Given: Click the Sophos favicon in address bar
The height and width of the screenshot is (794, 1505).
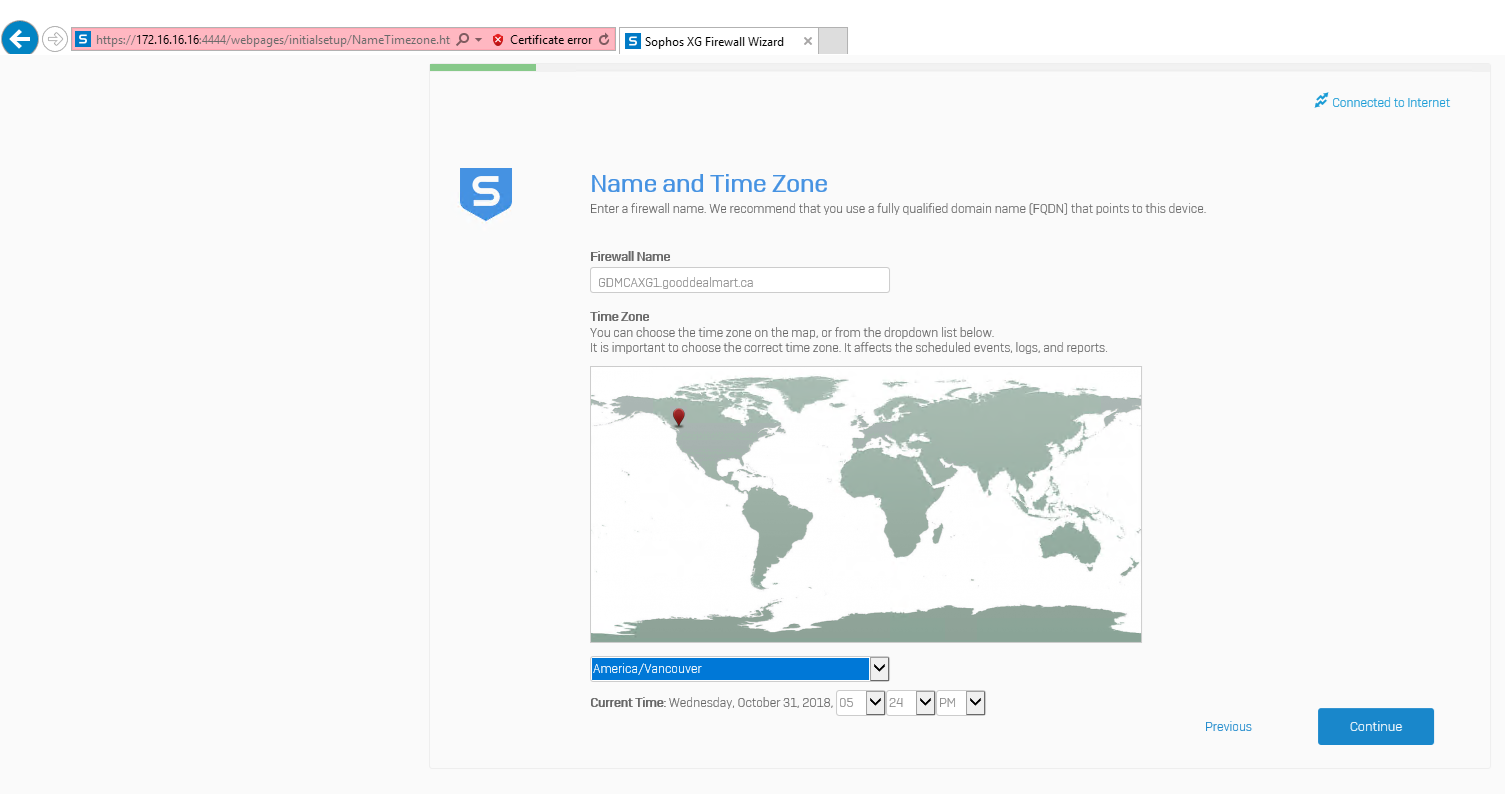Looking at the screenshot, I should tap(84, 40).
